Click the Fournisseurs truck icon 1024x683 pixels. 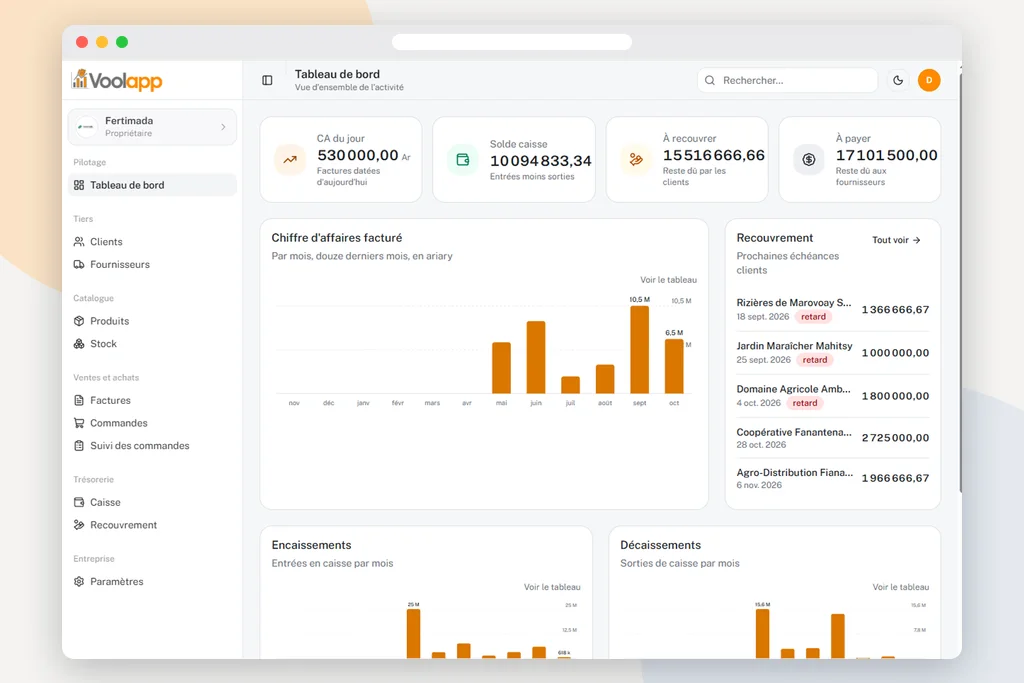pyautogui.click(x=79, y=264)
